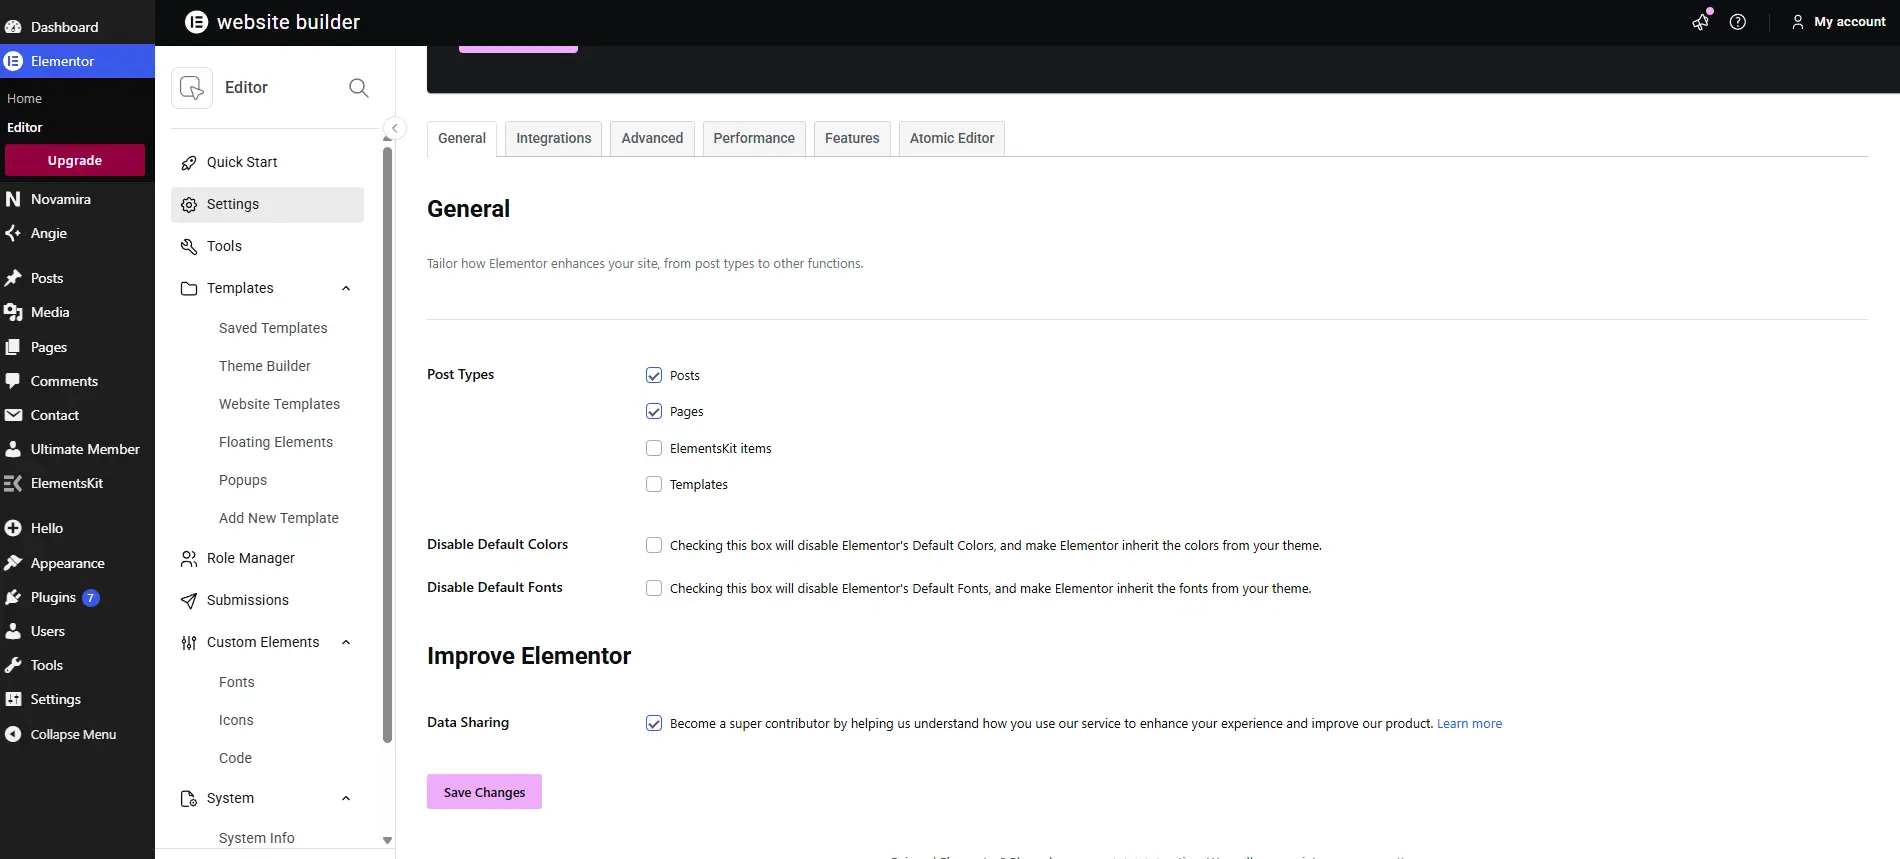Click the Settings gear icon in sidebar

189,204
